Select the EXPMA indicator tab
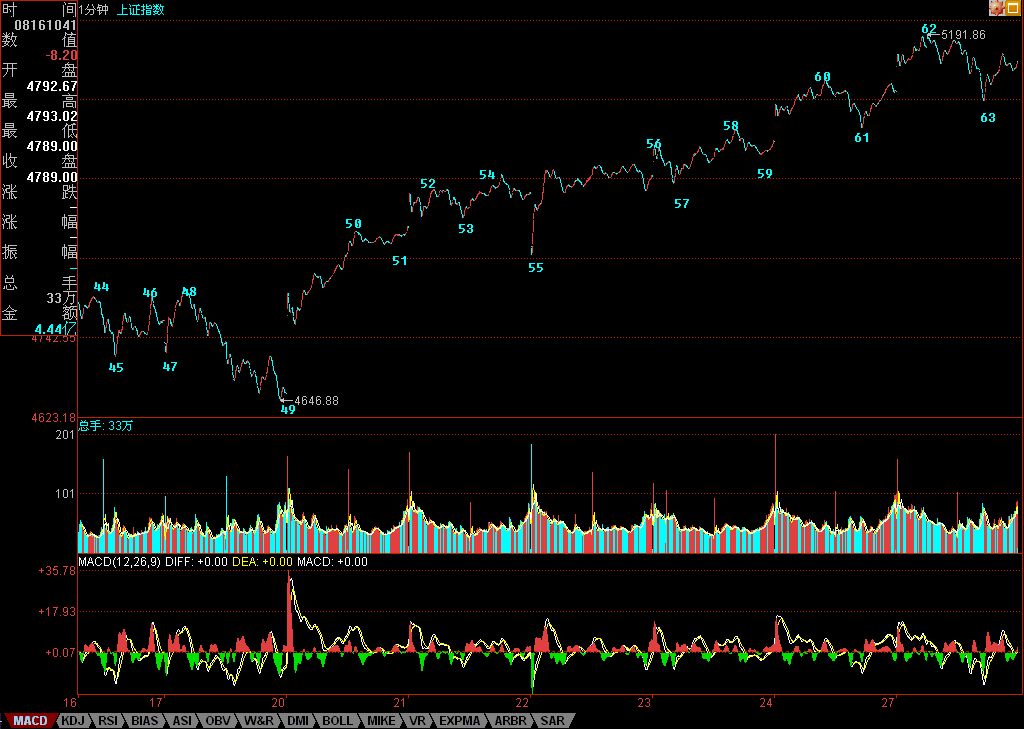This screenshot has height=729, width=1024. click(459, 720)
